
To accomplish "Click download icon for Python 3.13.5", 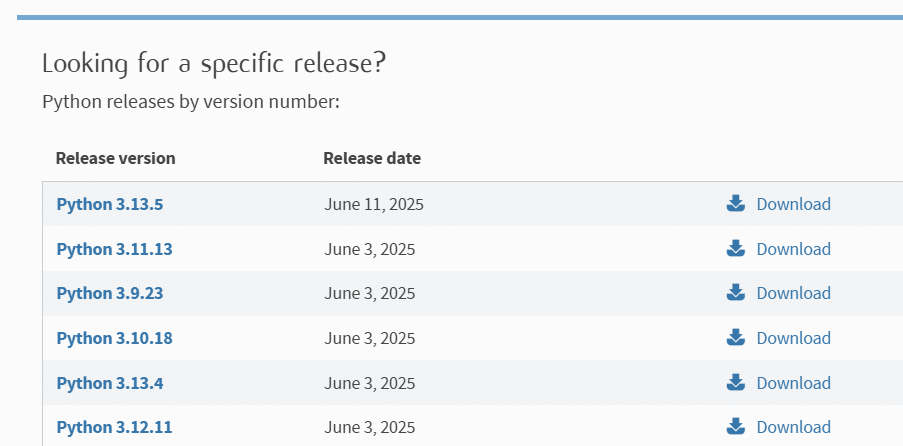I will pos(736,204).
